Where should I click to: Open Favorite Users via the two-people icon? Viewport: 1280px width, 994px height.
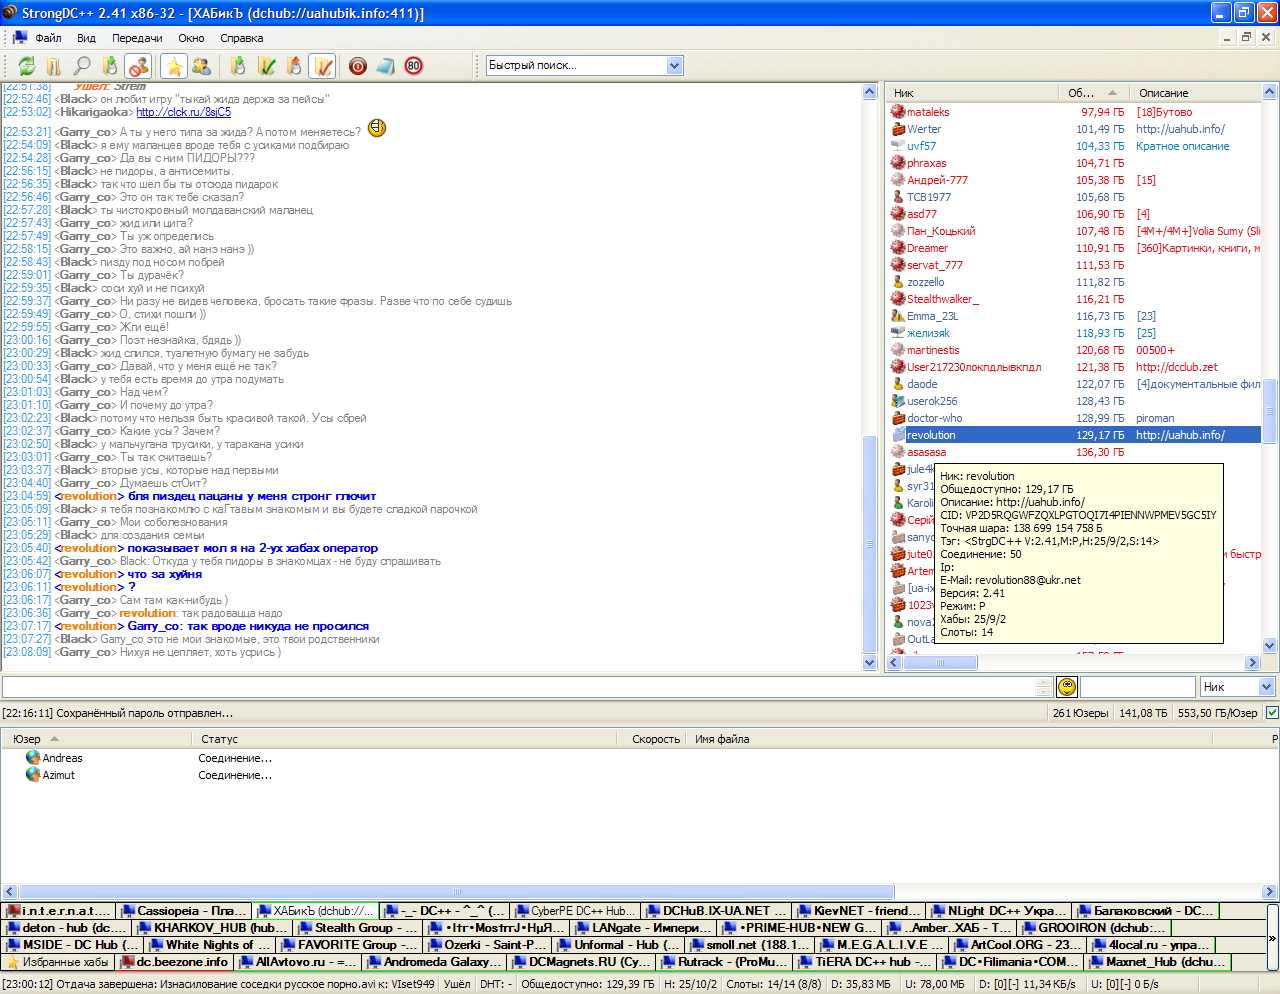point(201,66)
